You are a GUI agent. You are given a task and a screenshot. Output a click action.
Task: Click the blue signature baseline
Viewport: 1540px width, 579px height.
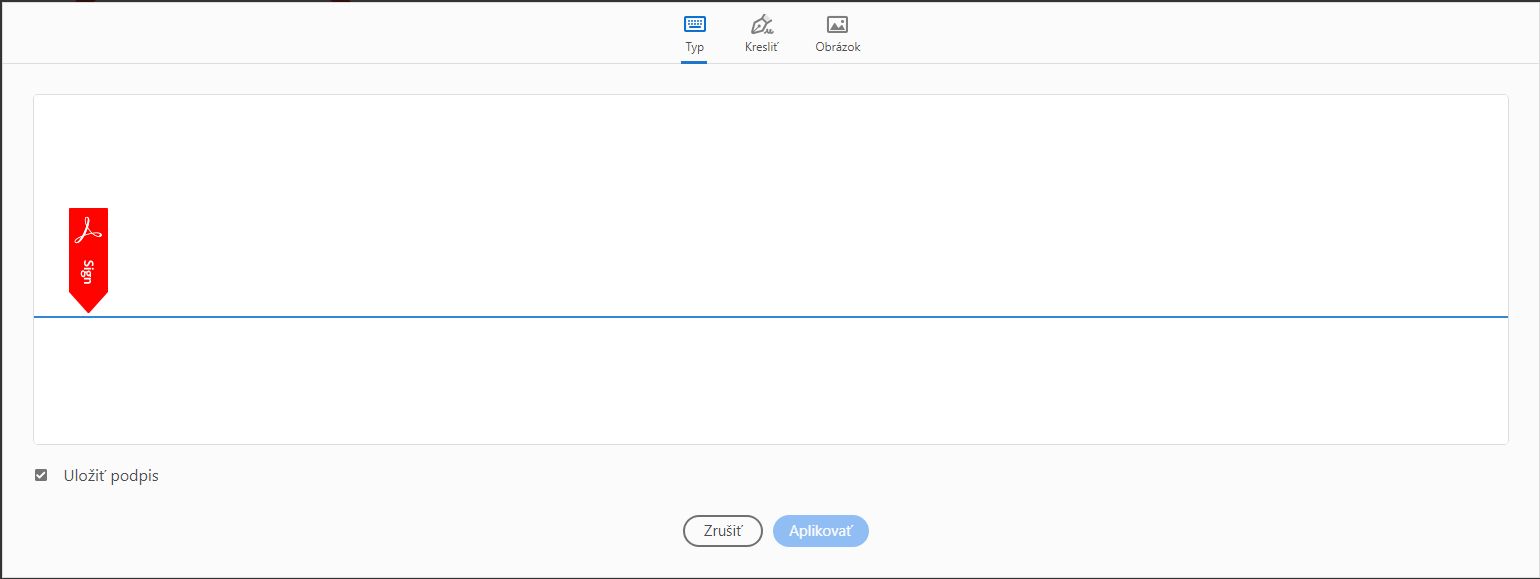click(770, 315)
